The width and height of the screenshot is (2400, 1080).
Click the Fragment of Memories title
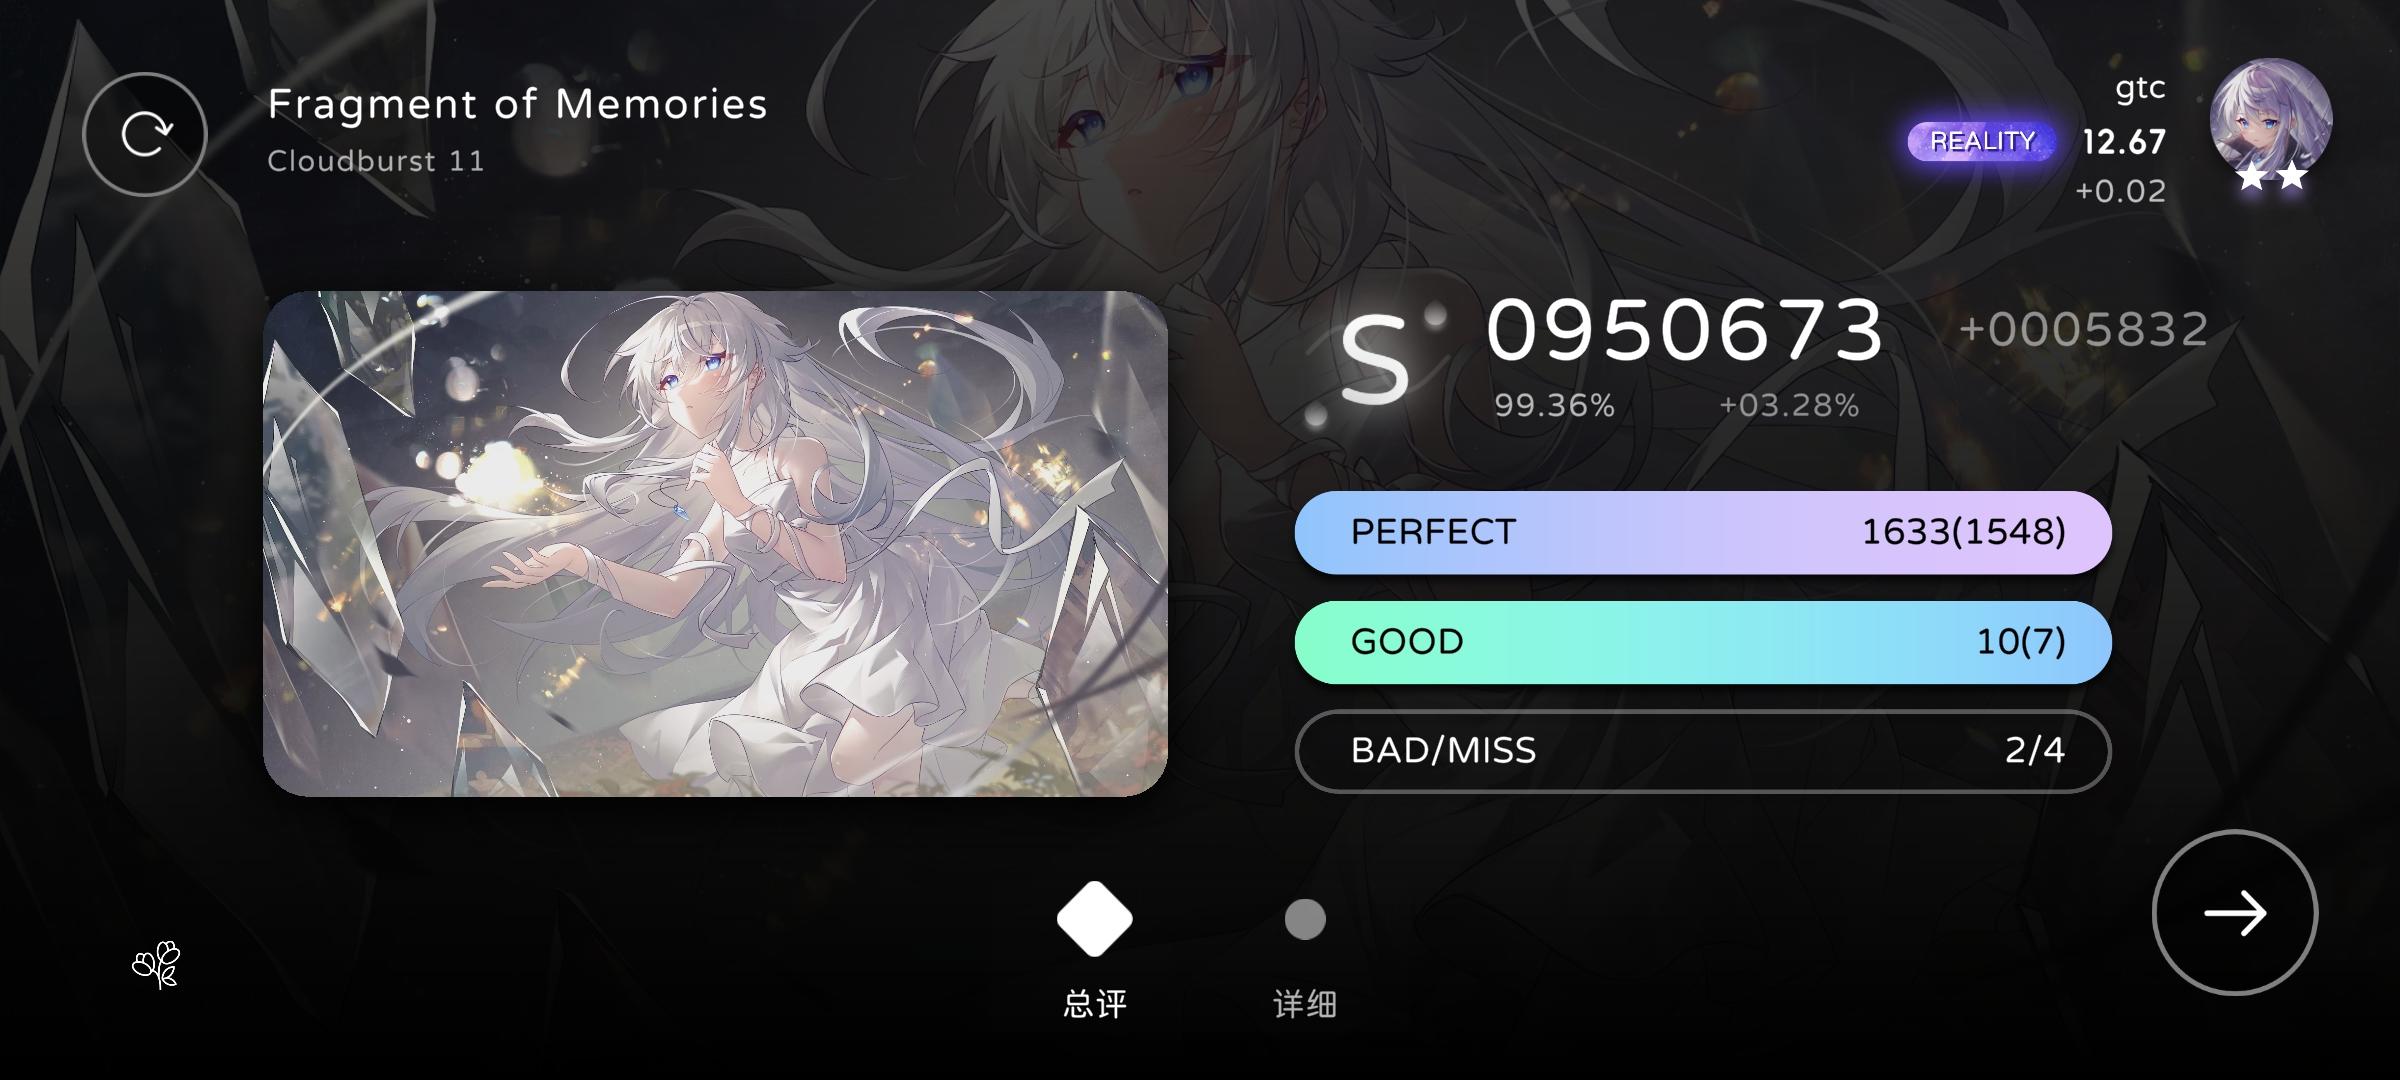coord(517,104)
